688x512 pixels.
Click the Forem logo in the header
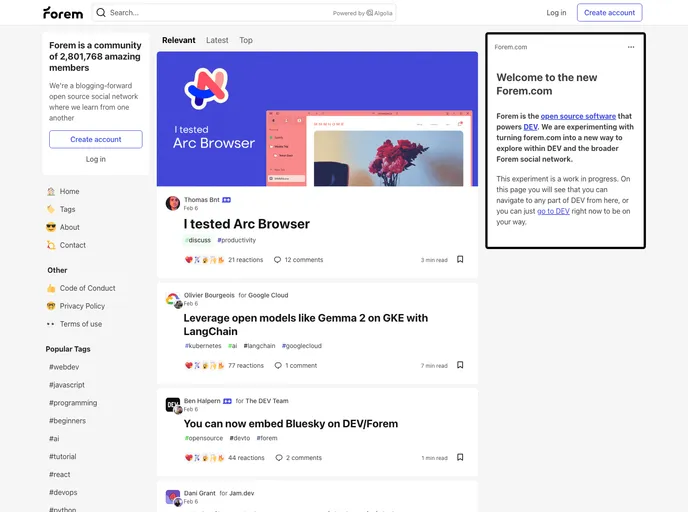click(63, 13)
